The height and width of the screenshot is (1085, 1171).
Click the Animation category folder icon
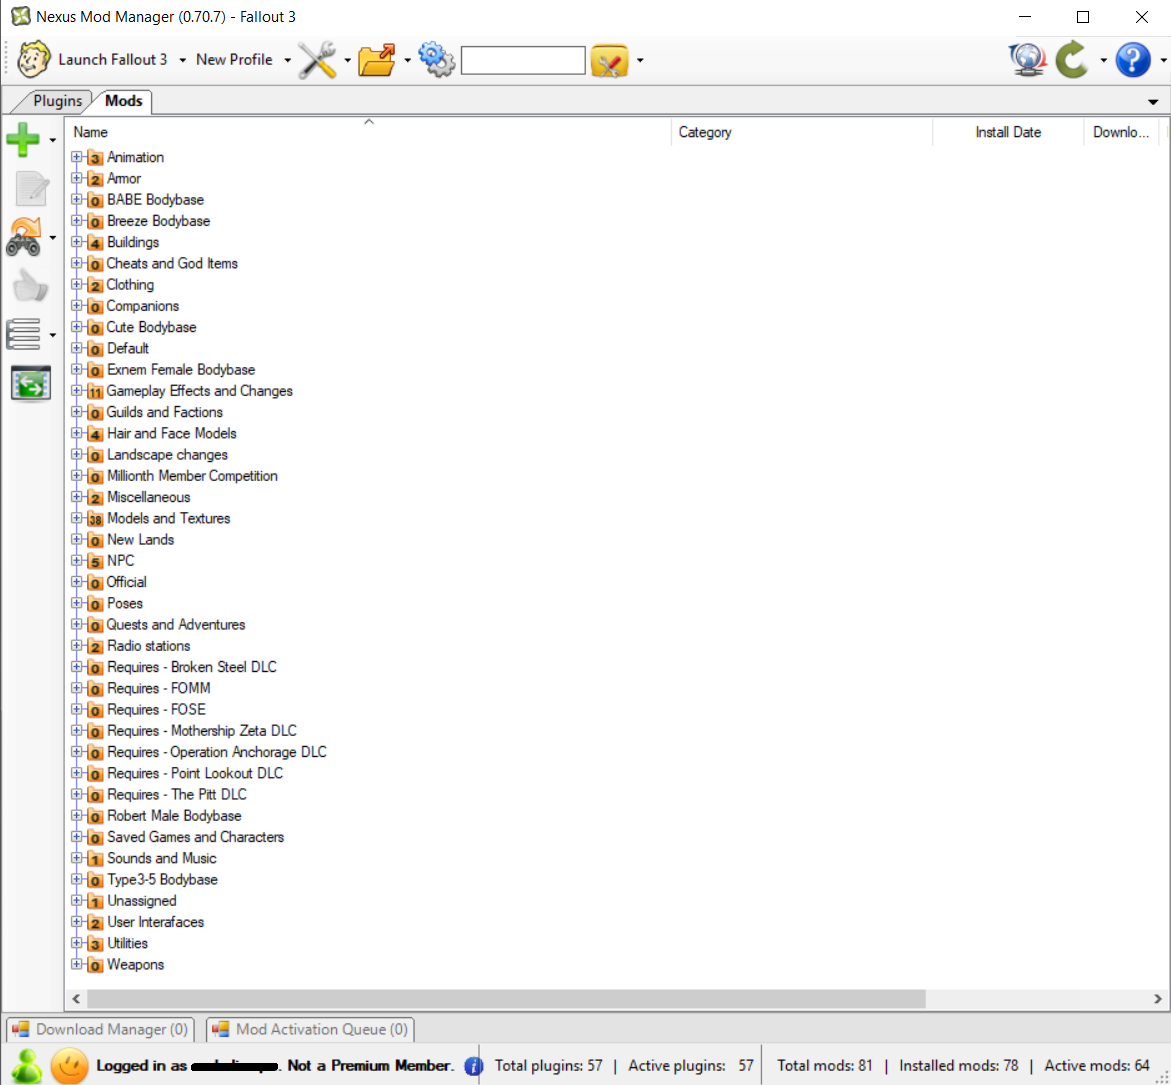click(95, 158)
